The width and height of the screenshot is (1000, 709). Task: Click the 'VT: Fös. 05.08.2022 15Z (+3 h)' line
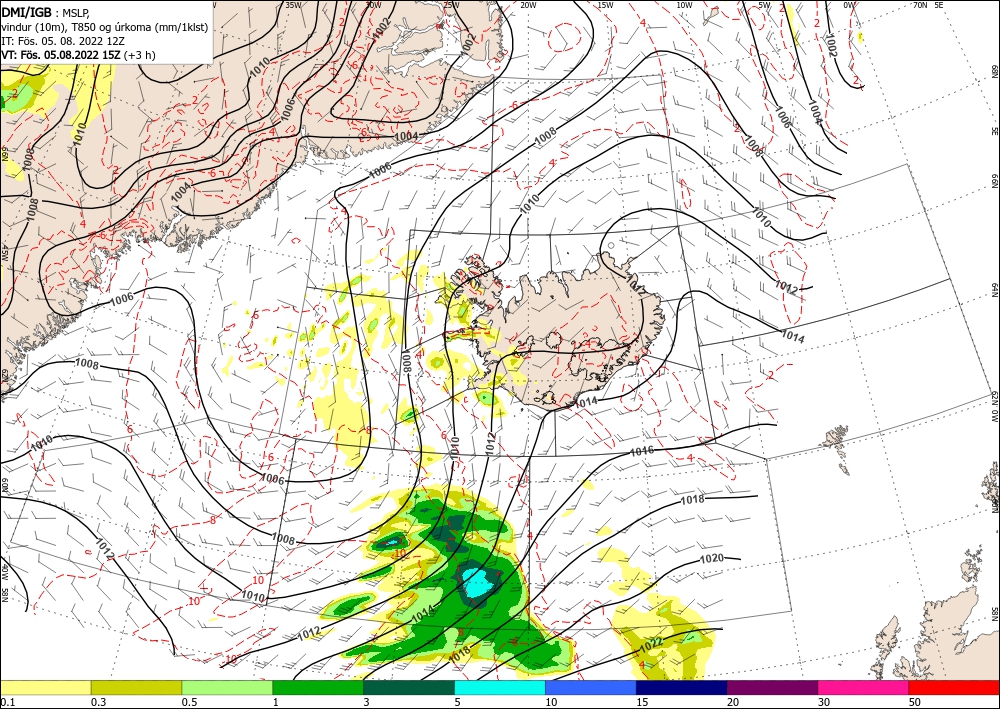tap(78, 55)
